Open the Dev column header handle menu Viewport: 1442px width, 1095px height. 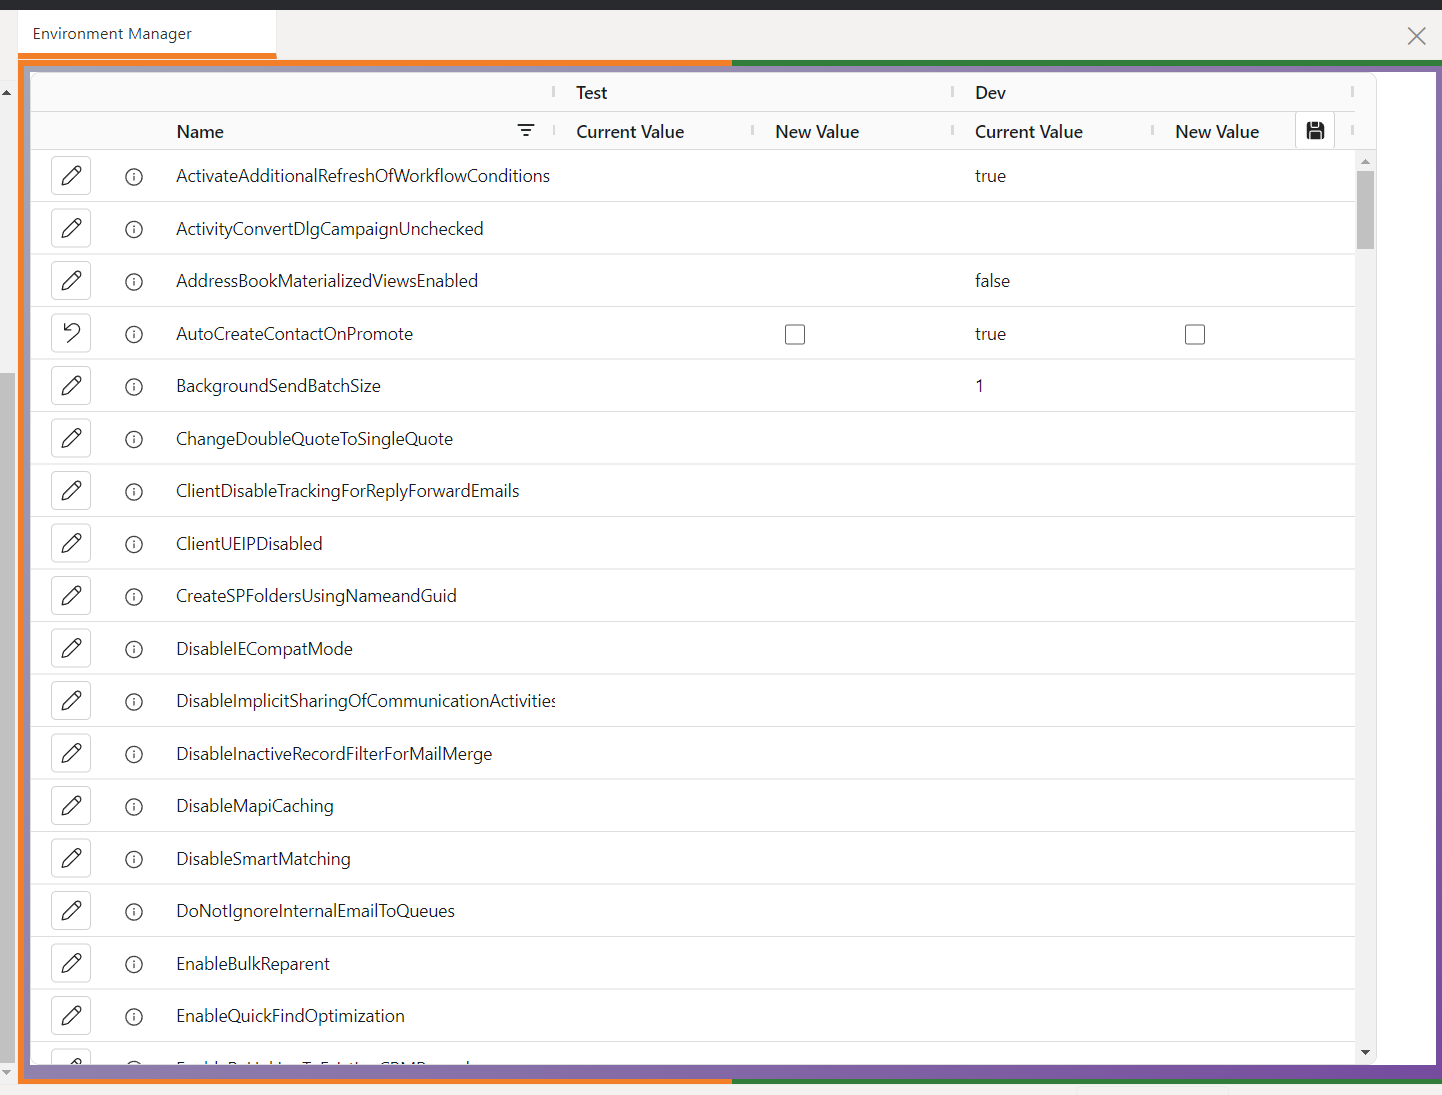(951, 92)
